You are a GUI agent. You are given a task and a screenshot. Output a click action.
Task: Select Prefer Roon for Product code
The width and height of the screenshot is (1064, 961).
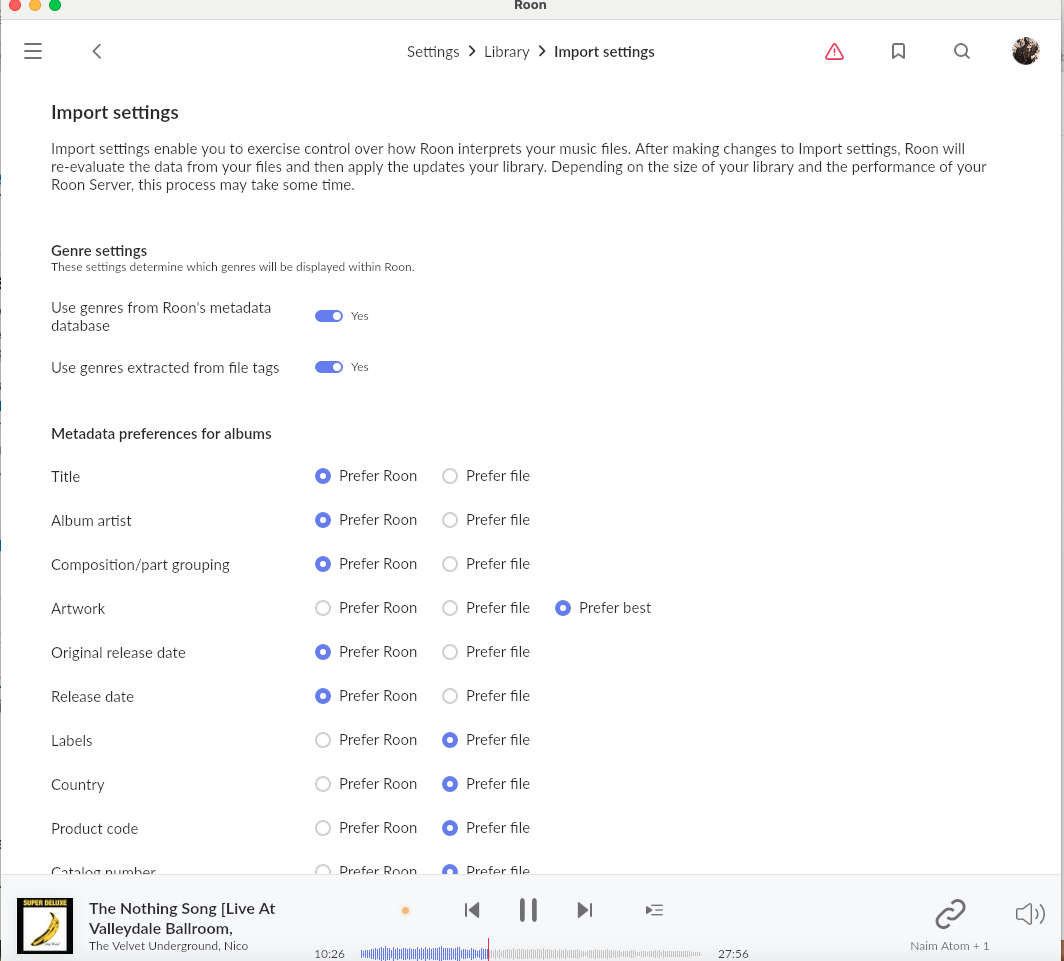(x=323, y=828)
